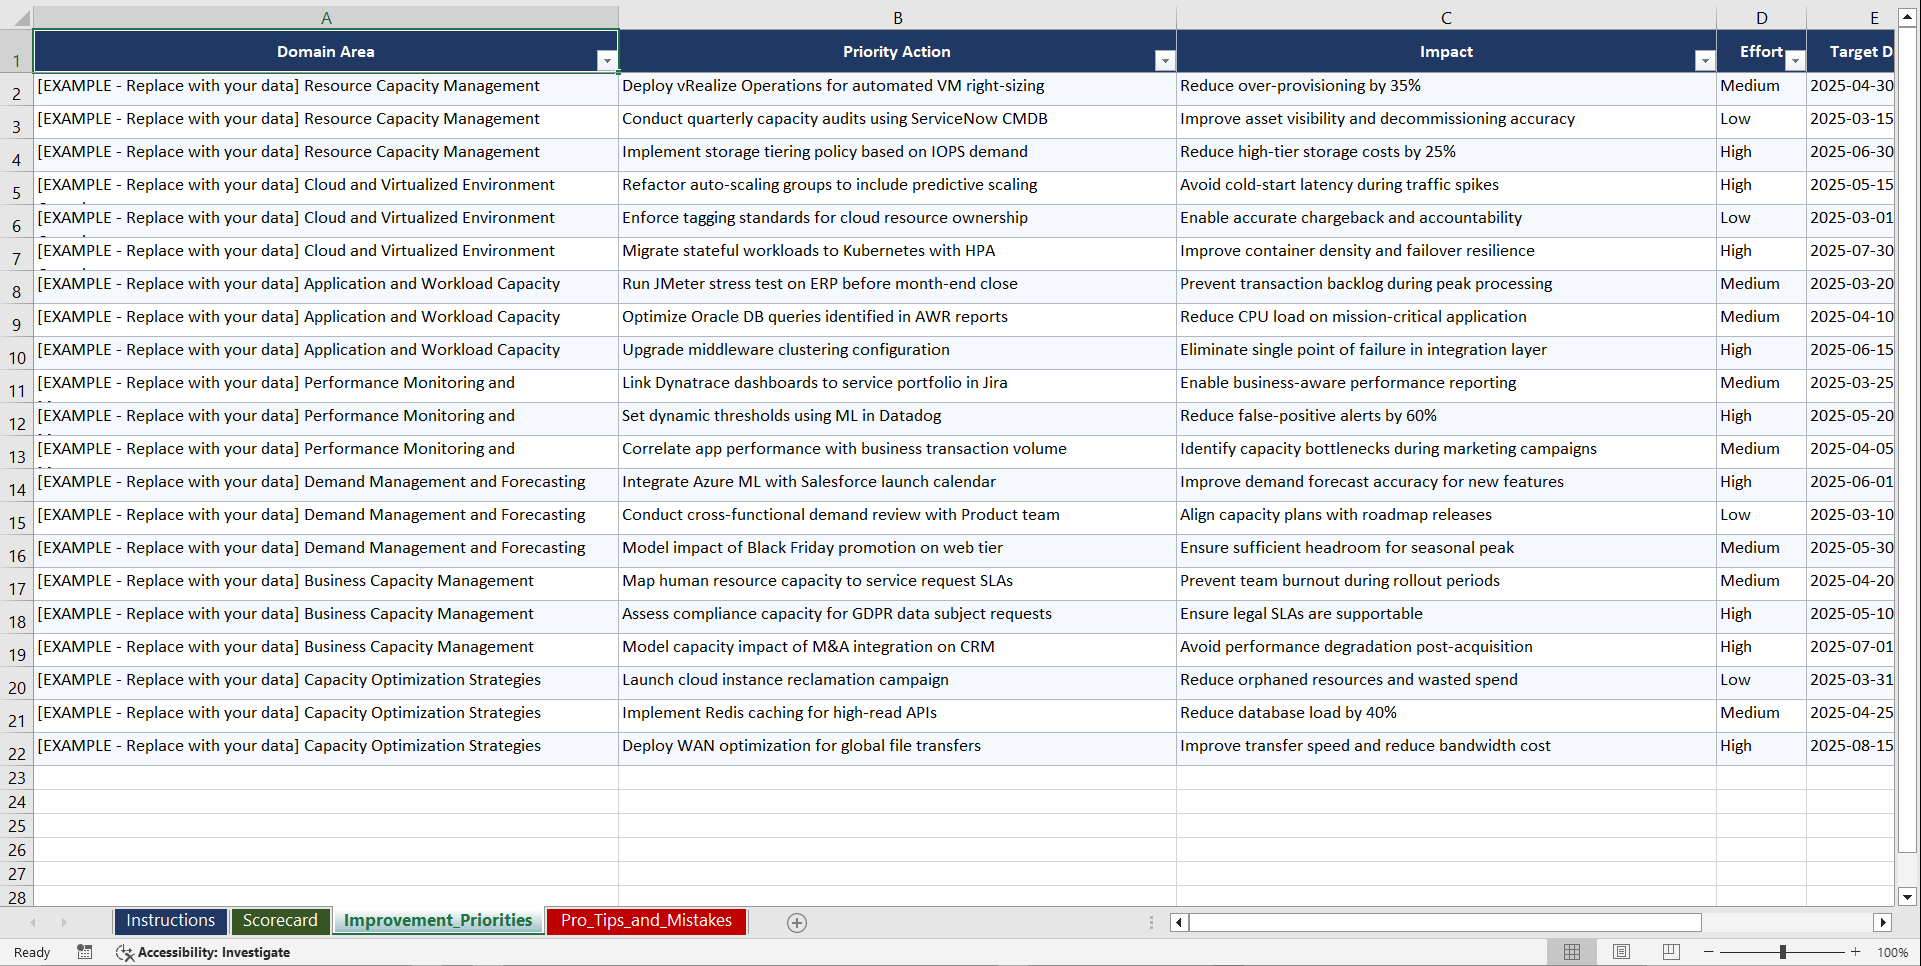Click the previous sheet navigation arrow
This screenshot has width=1921, height=966.
33,922
